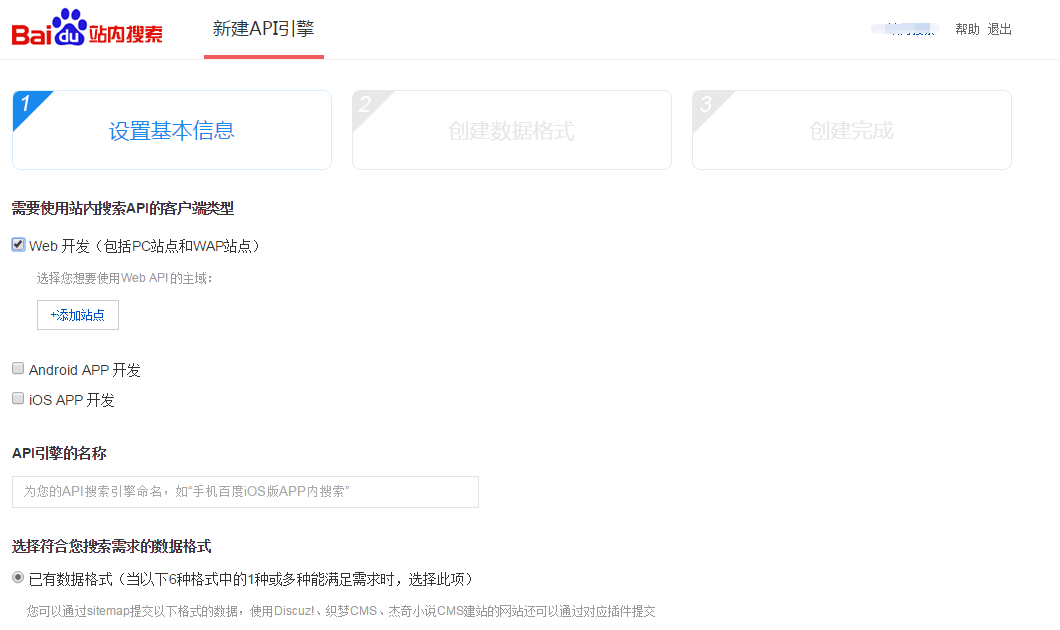Viewport: 1060px width, 630px height.
Task: Click the blurred username in header
Action: tap(905, 29)
